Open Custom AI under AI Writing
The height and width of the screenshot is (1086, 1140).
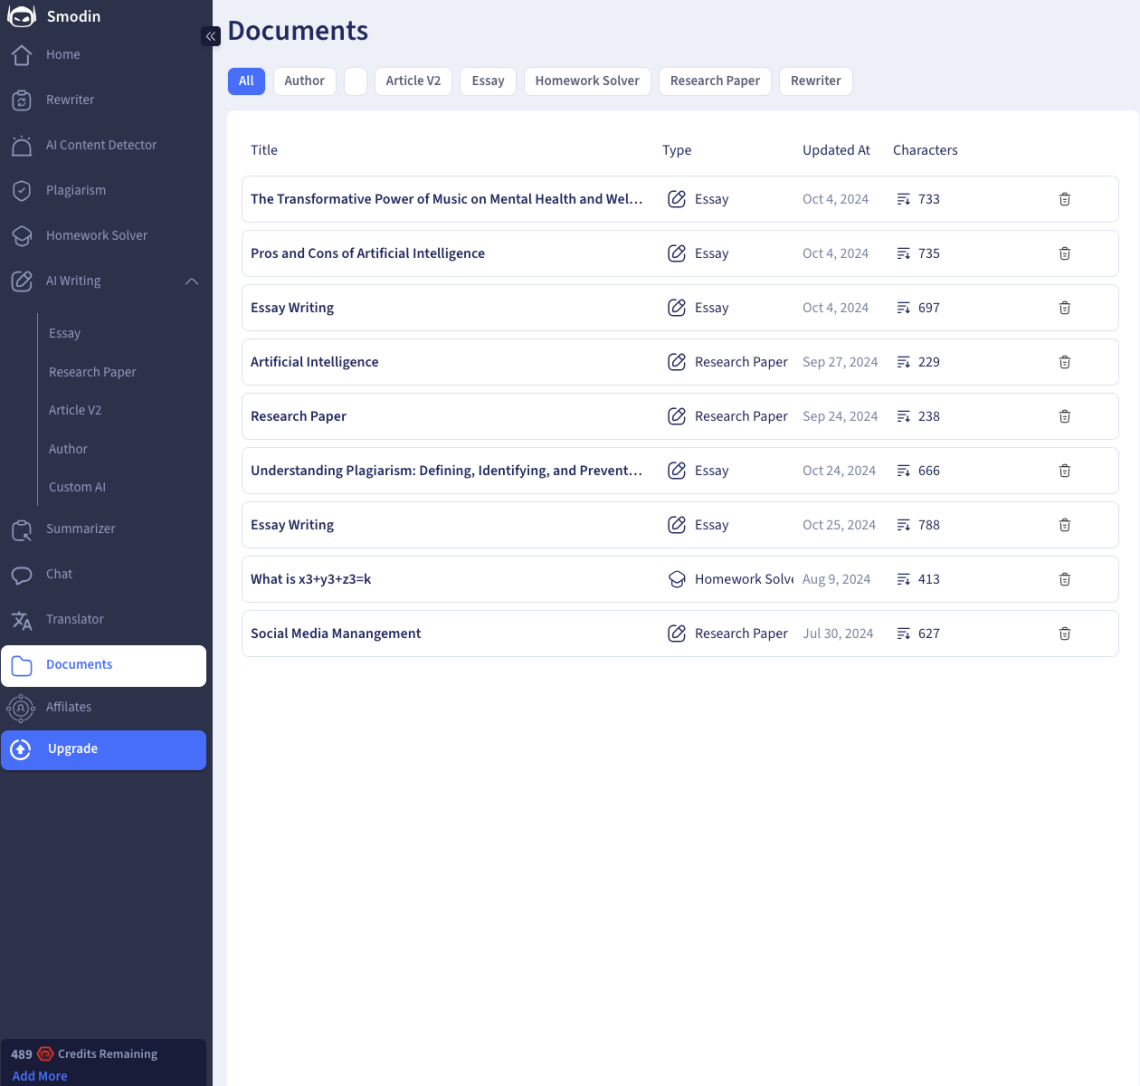77,487
